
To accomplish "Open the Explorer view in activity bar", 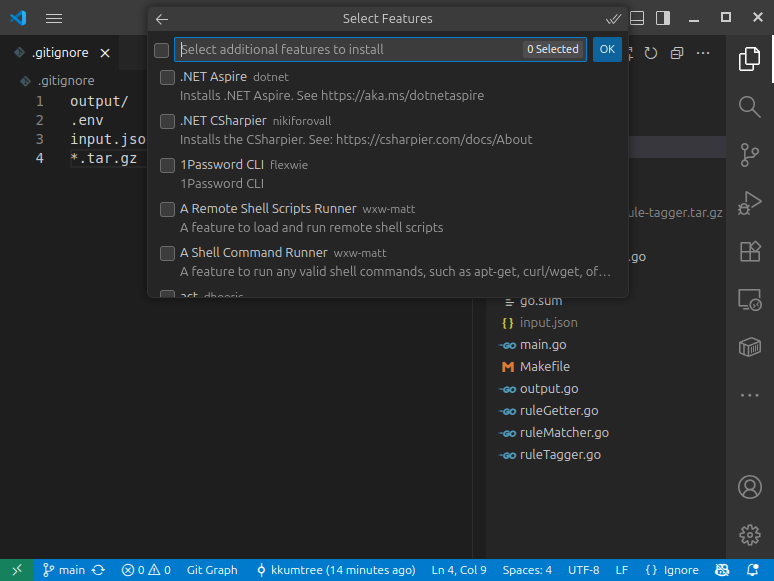I will [x=749, y=59].
